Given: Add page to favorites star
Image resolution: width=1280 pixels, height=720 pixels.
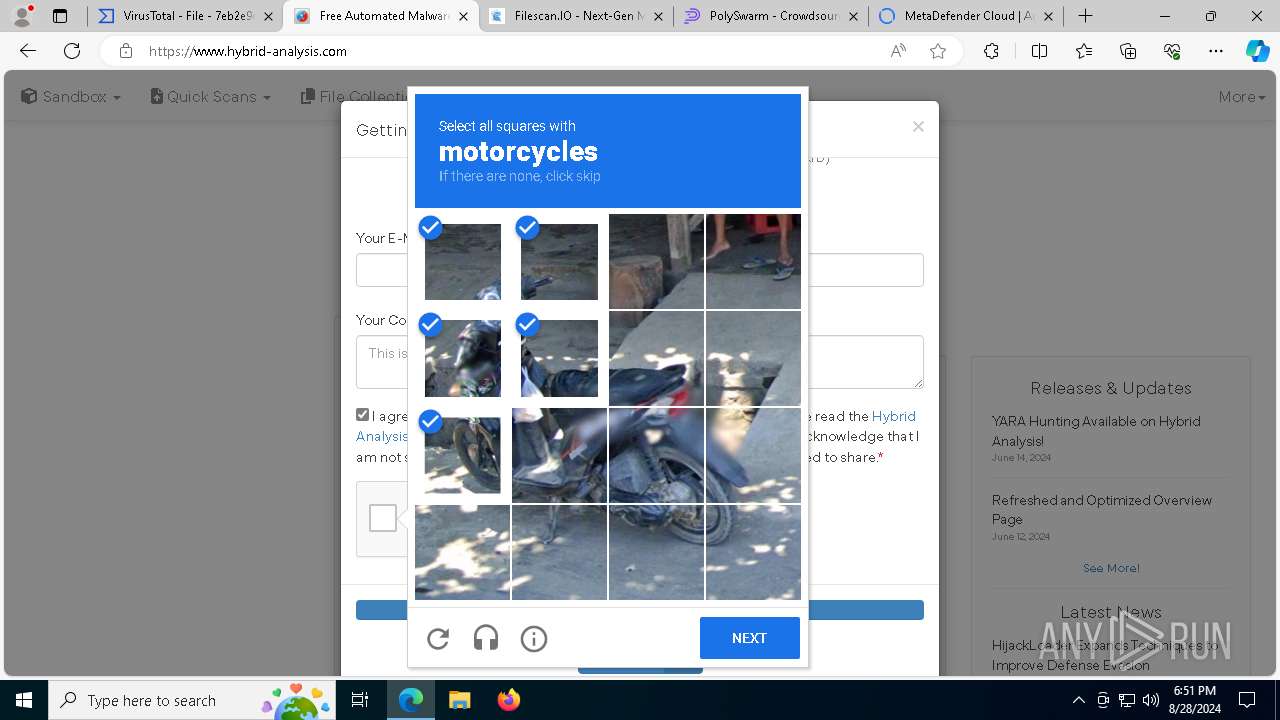Looking at the screenshot, I should pos(938,51).
